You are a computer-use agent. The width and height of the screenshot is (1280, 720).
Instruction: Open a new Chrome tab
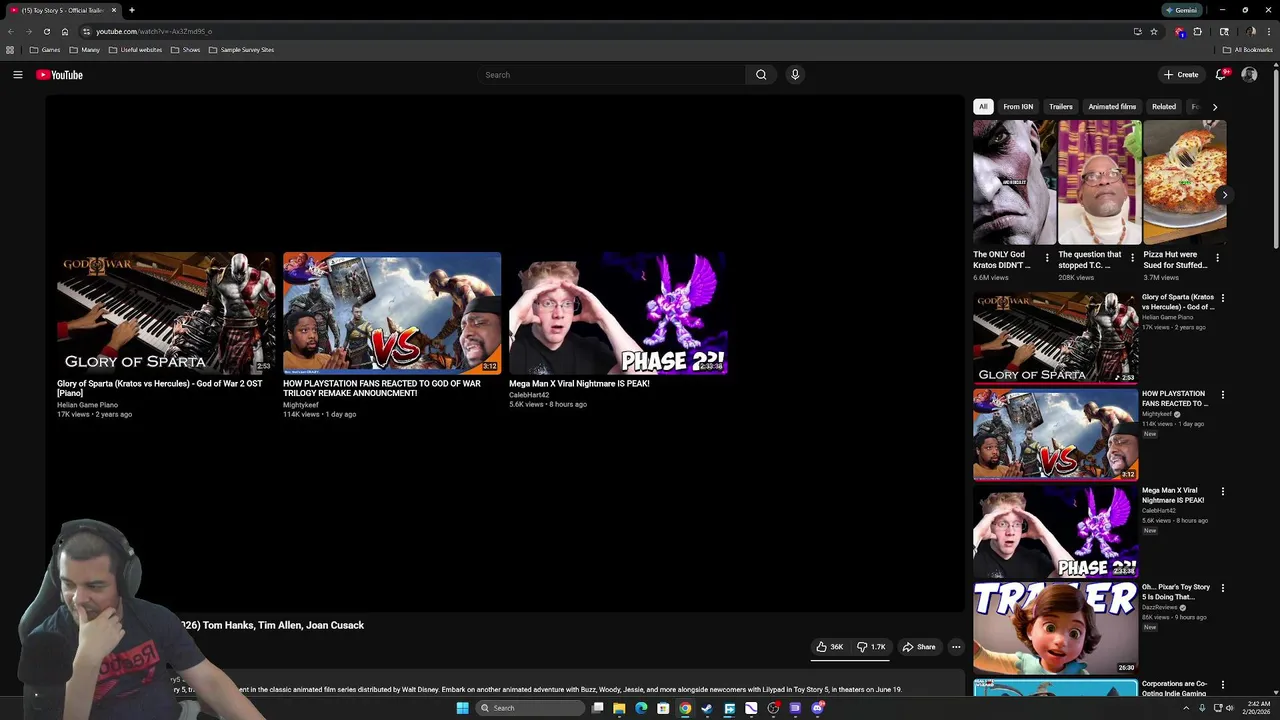coord(131,10)
